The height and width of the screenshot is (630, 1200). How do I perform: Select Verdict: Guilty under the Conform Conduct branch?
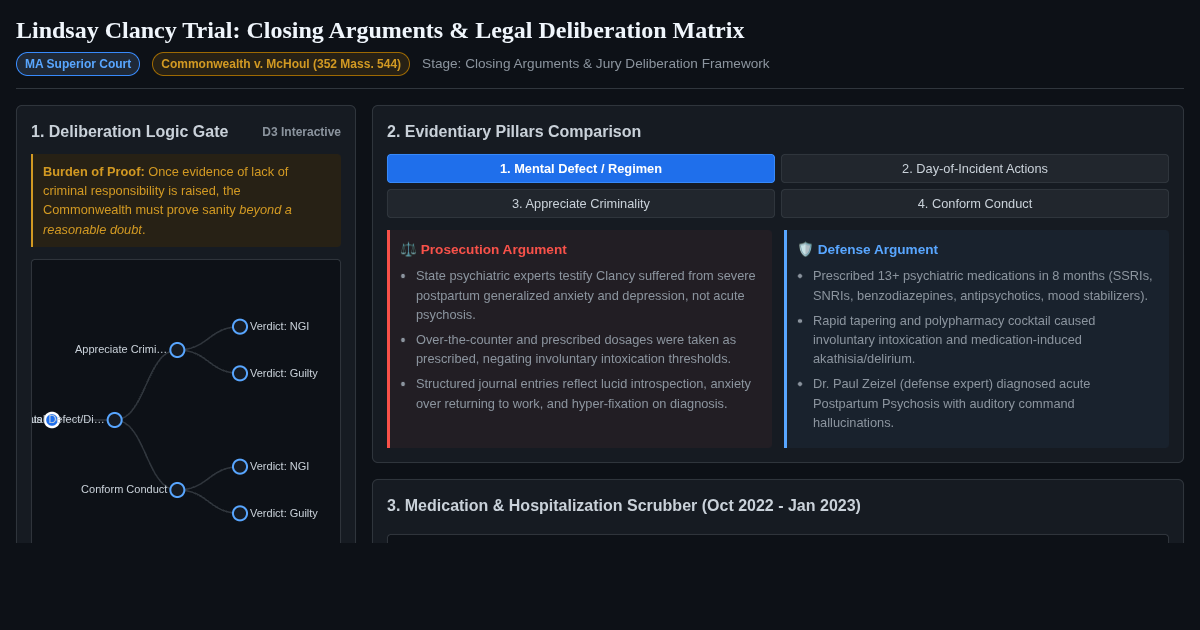(x=240, y=513)
